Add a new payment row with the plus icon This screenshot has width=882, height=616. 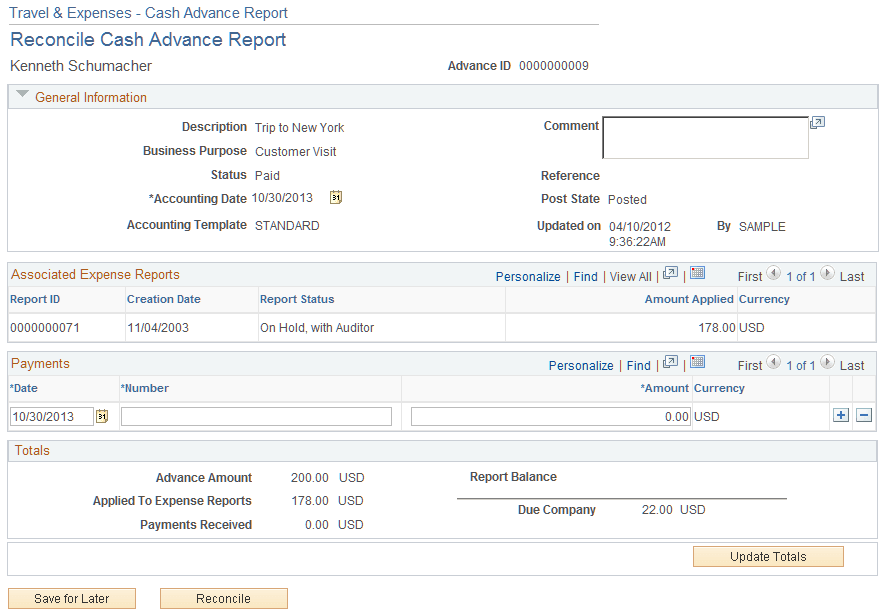click(840, 414)
